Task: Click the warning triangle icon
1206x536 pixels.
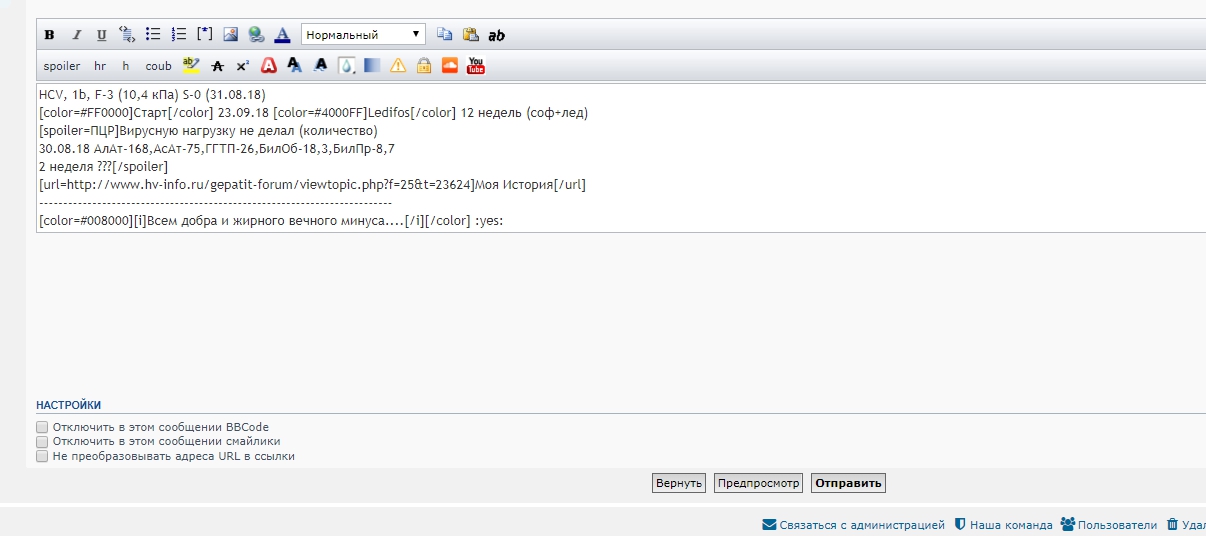Action: (398, 66)
